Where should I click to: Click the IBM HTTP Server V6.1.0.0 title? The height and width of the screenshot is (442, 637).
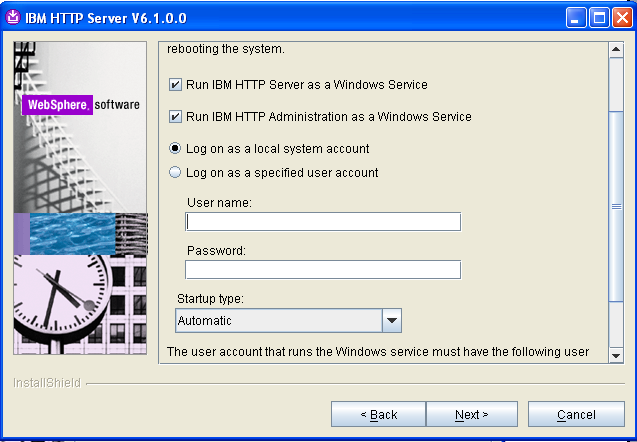106,18
